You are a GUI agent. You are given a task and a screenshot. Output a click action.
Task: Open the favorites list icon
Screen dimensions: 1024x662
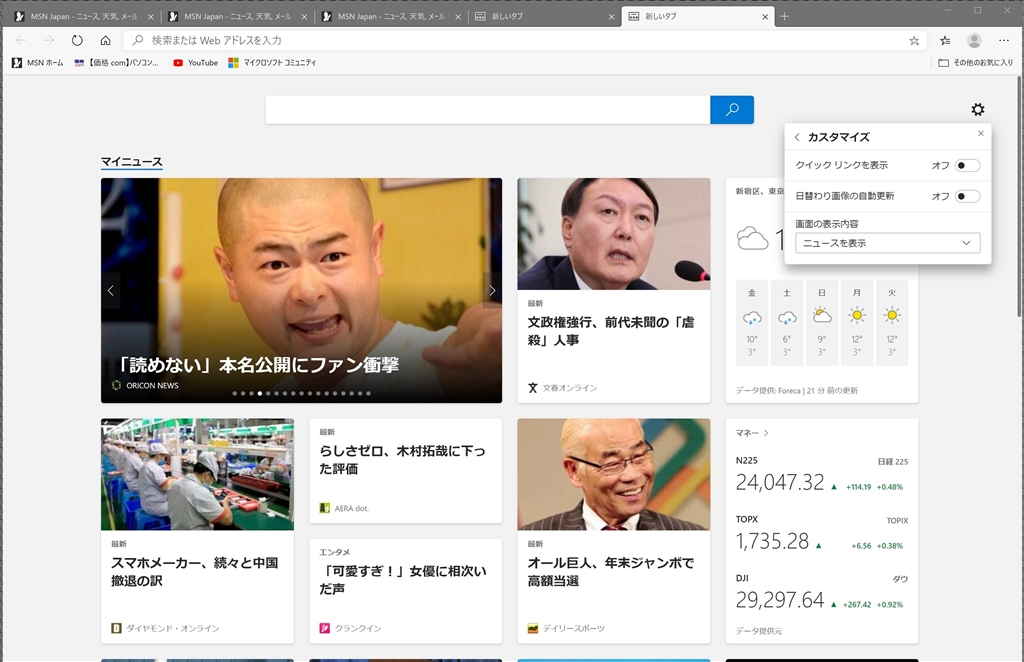[x=945, y=40]
